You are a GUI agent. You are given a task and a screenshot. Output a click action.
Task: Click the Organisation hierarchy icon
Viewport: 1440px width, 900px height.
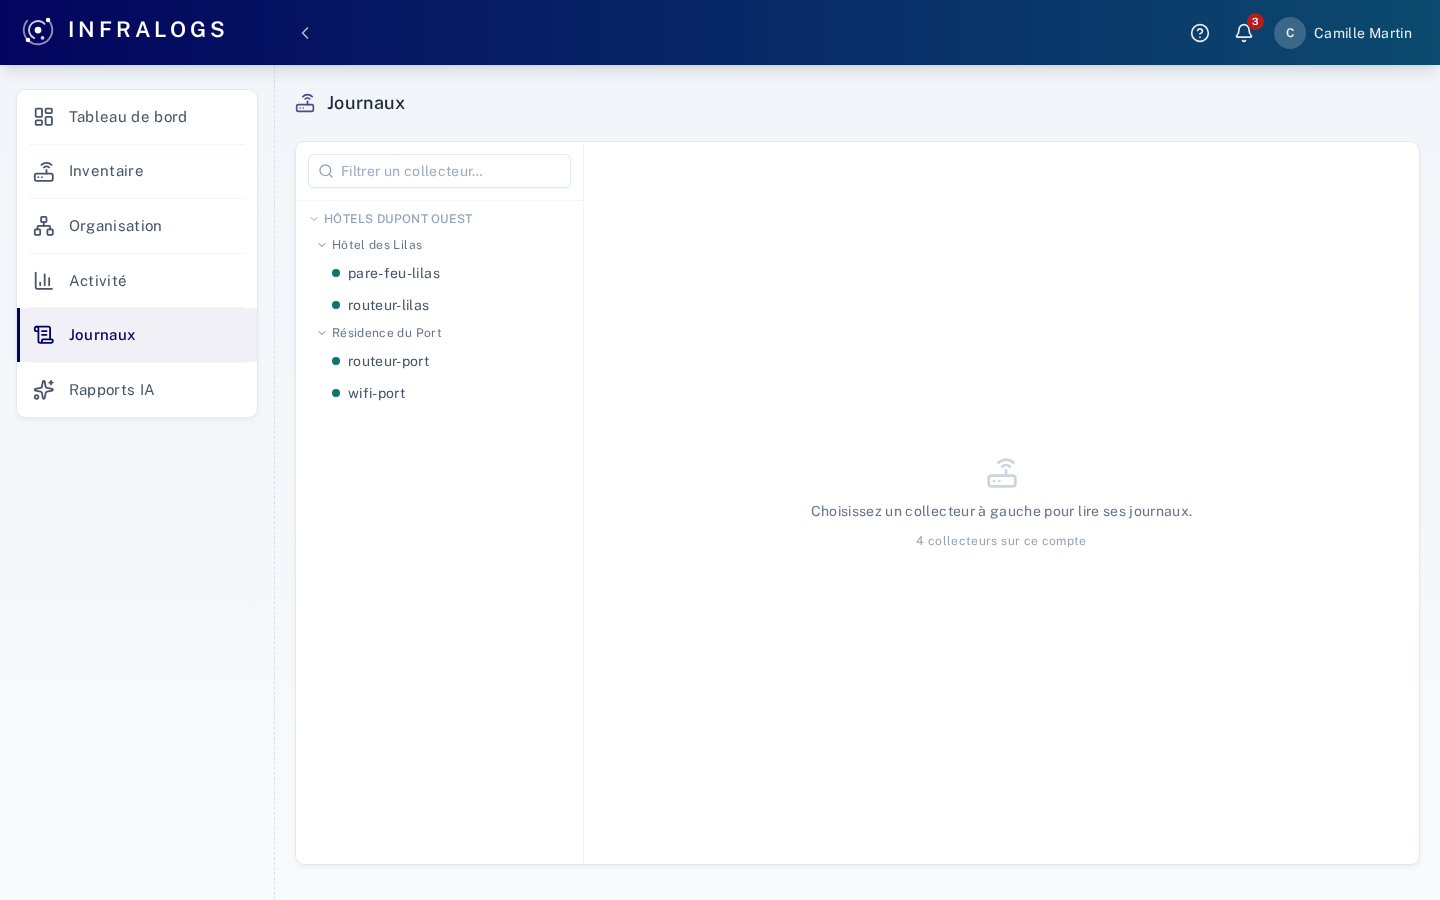(x=44, y=226)
